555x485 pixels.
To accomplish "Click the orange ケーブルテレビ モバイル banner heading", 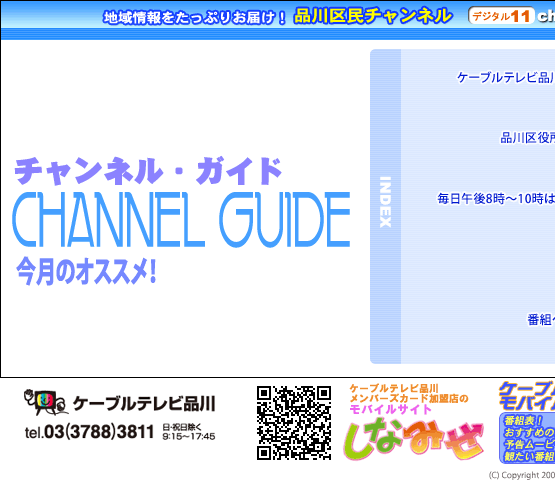I will [527, 396].
